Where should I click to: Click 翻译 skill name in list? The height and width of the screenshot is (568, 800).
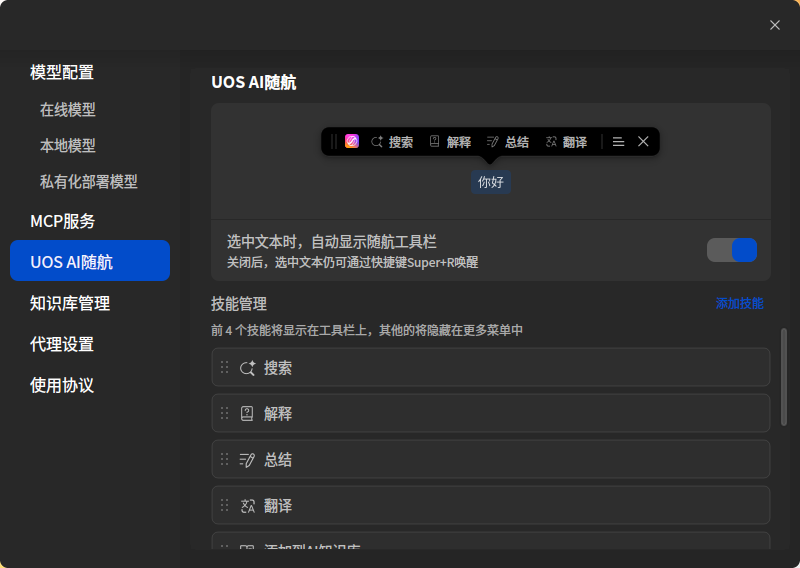pos(278,506)
